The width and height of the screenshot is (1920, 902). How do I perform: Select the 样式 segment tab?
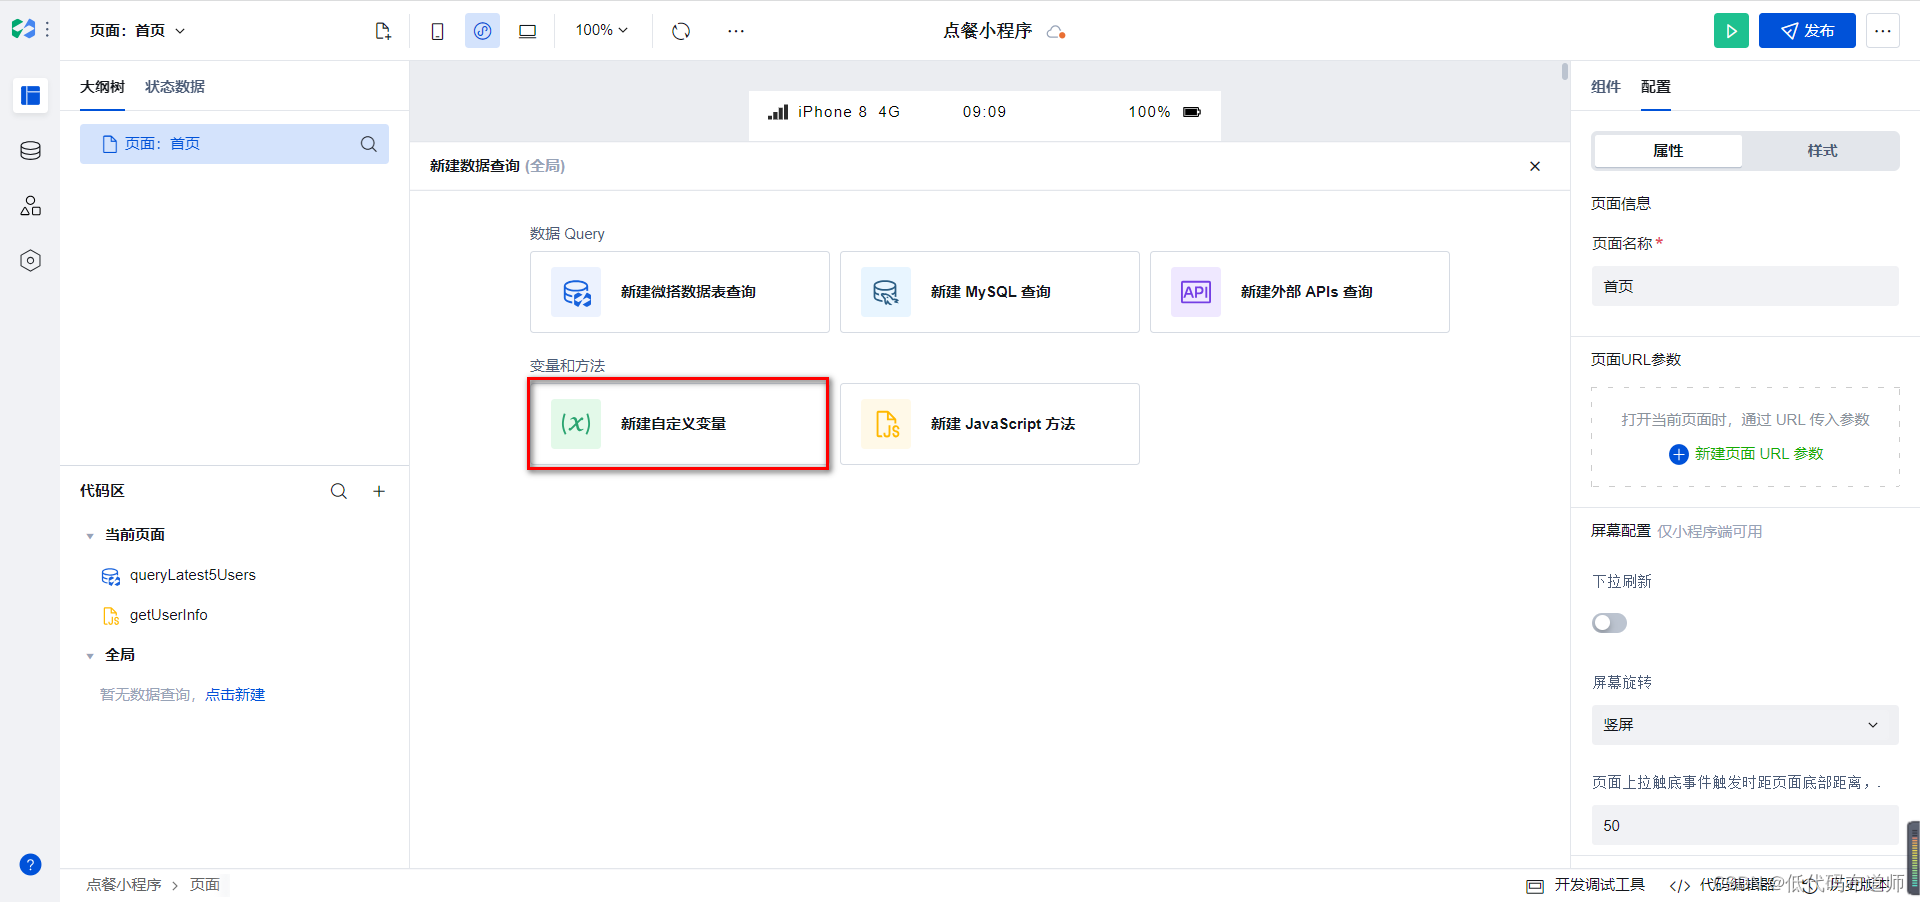pos(1822,151)
